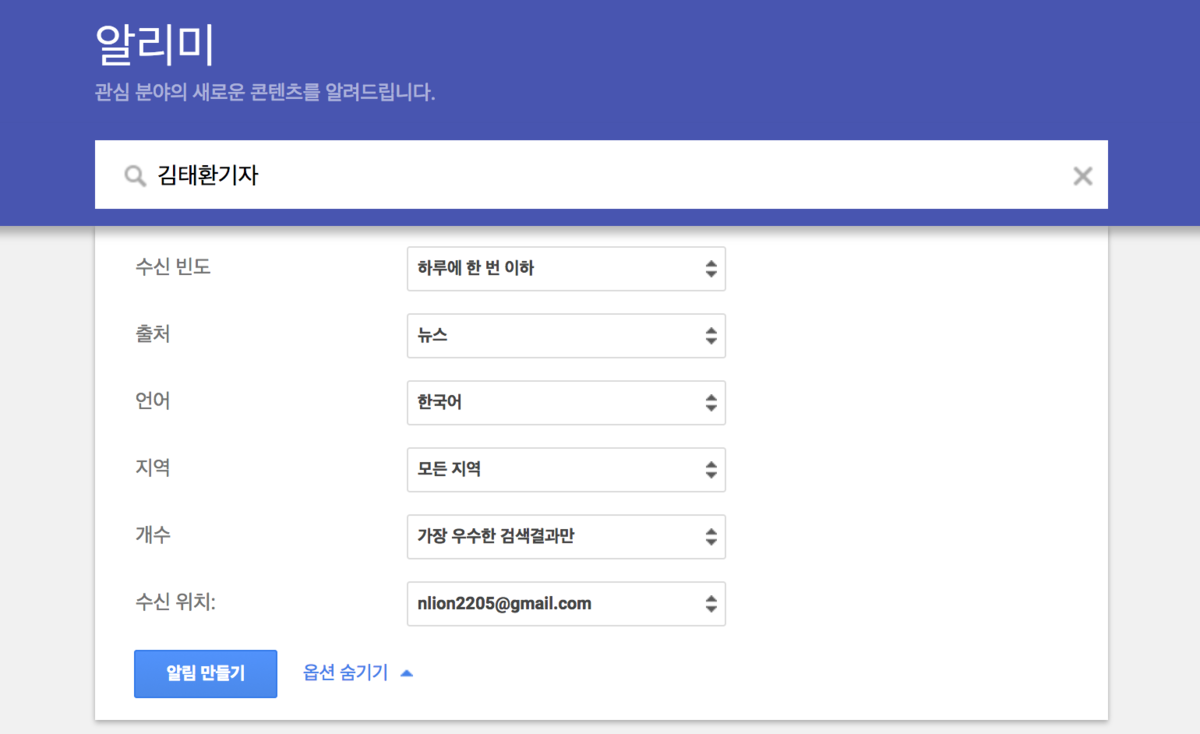This screenshot has width=1200, height=734.
Task: Click the up-down arrows on the 수신 빈도 selector
Action: click(710, 268)
